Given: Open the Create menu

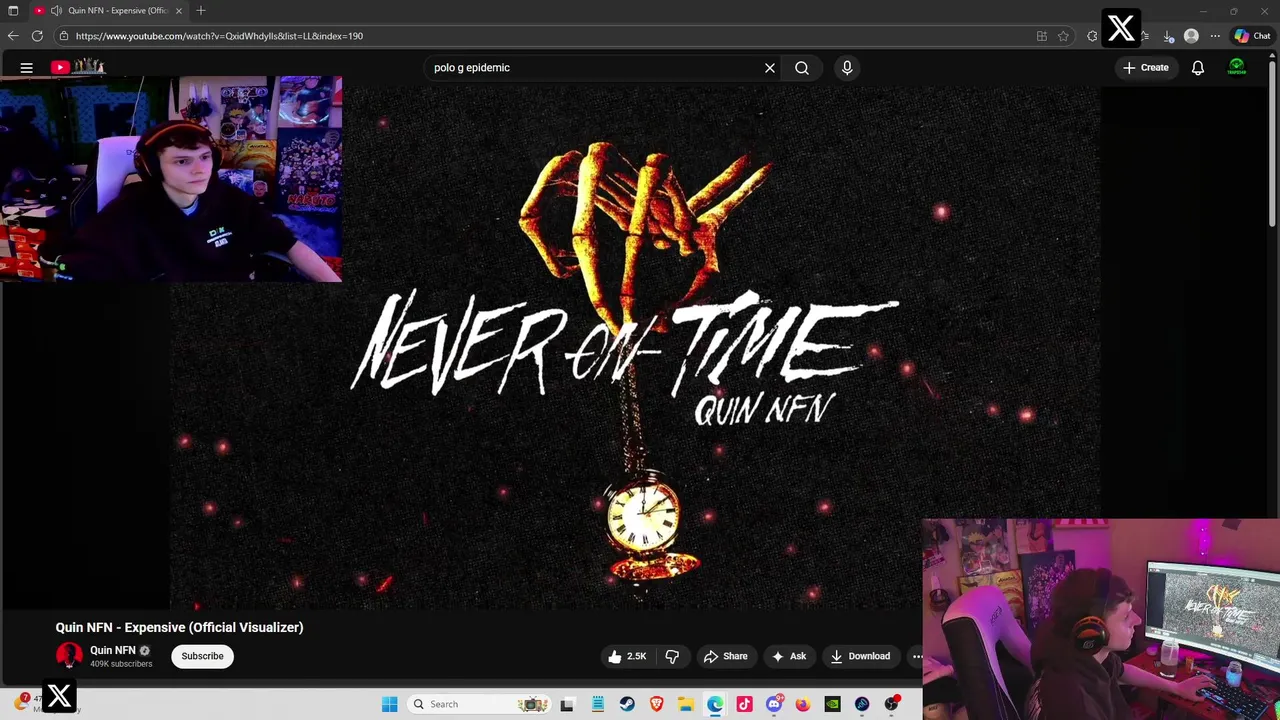Looking at the screenshot, I should pos(1145,68).
